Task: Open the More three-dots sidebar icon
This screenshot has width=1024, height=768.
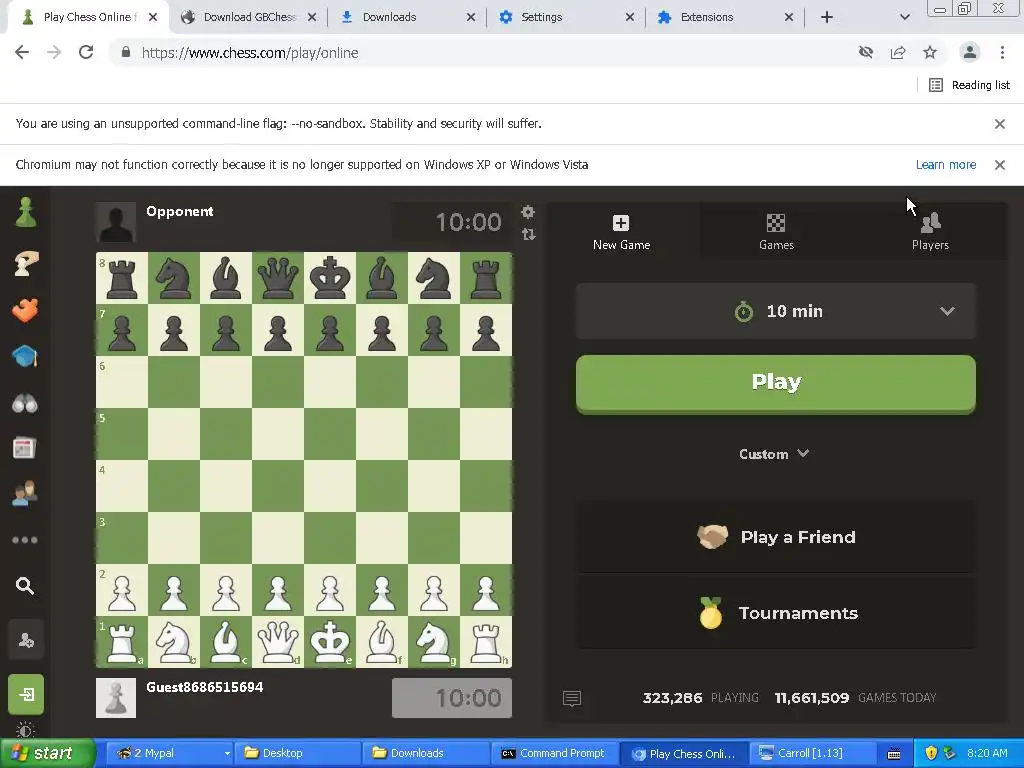Action: pos(25,540)
